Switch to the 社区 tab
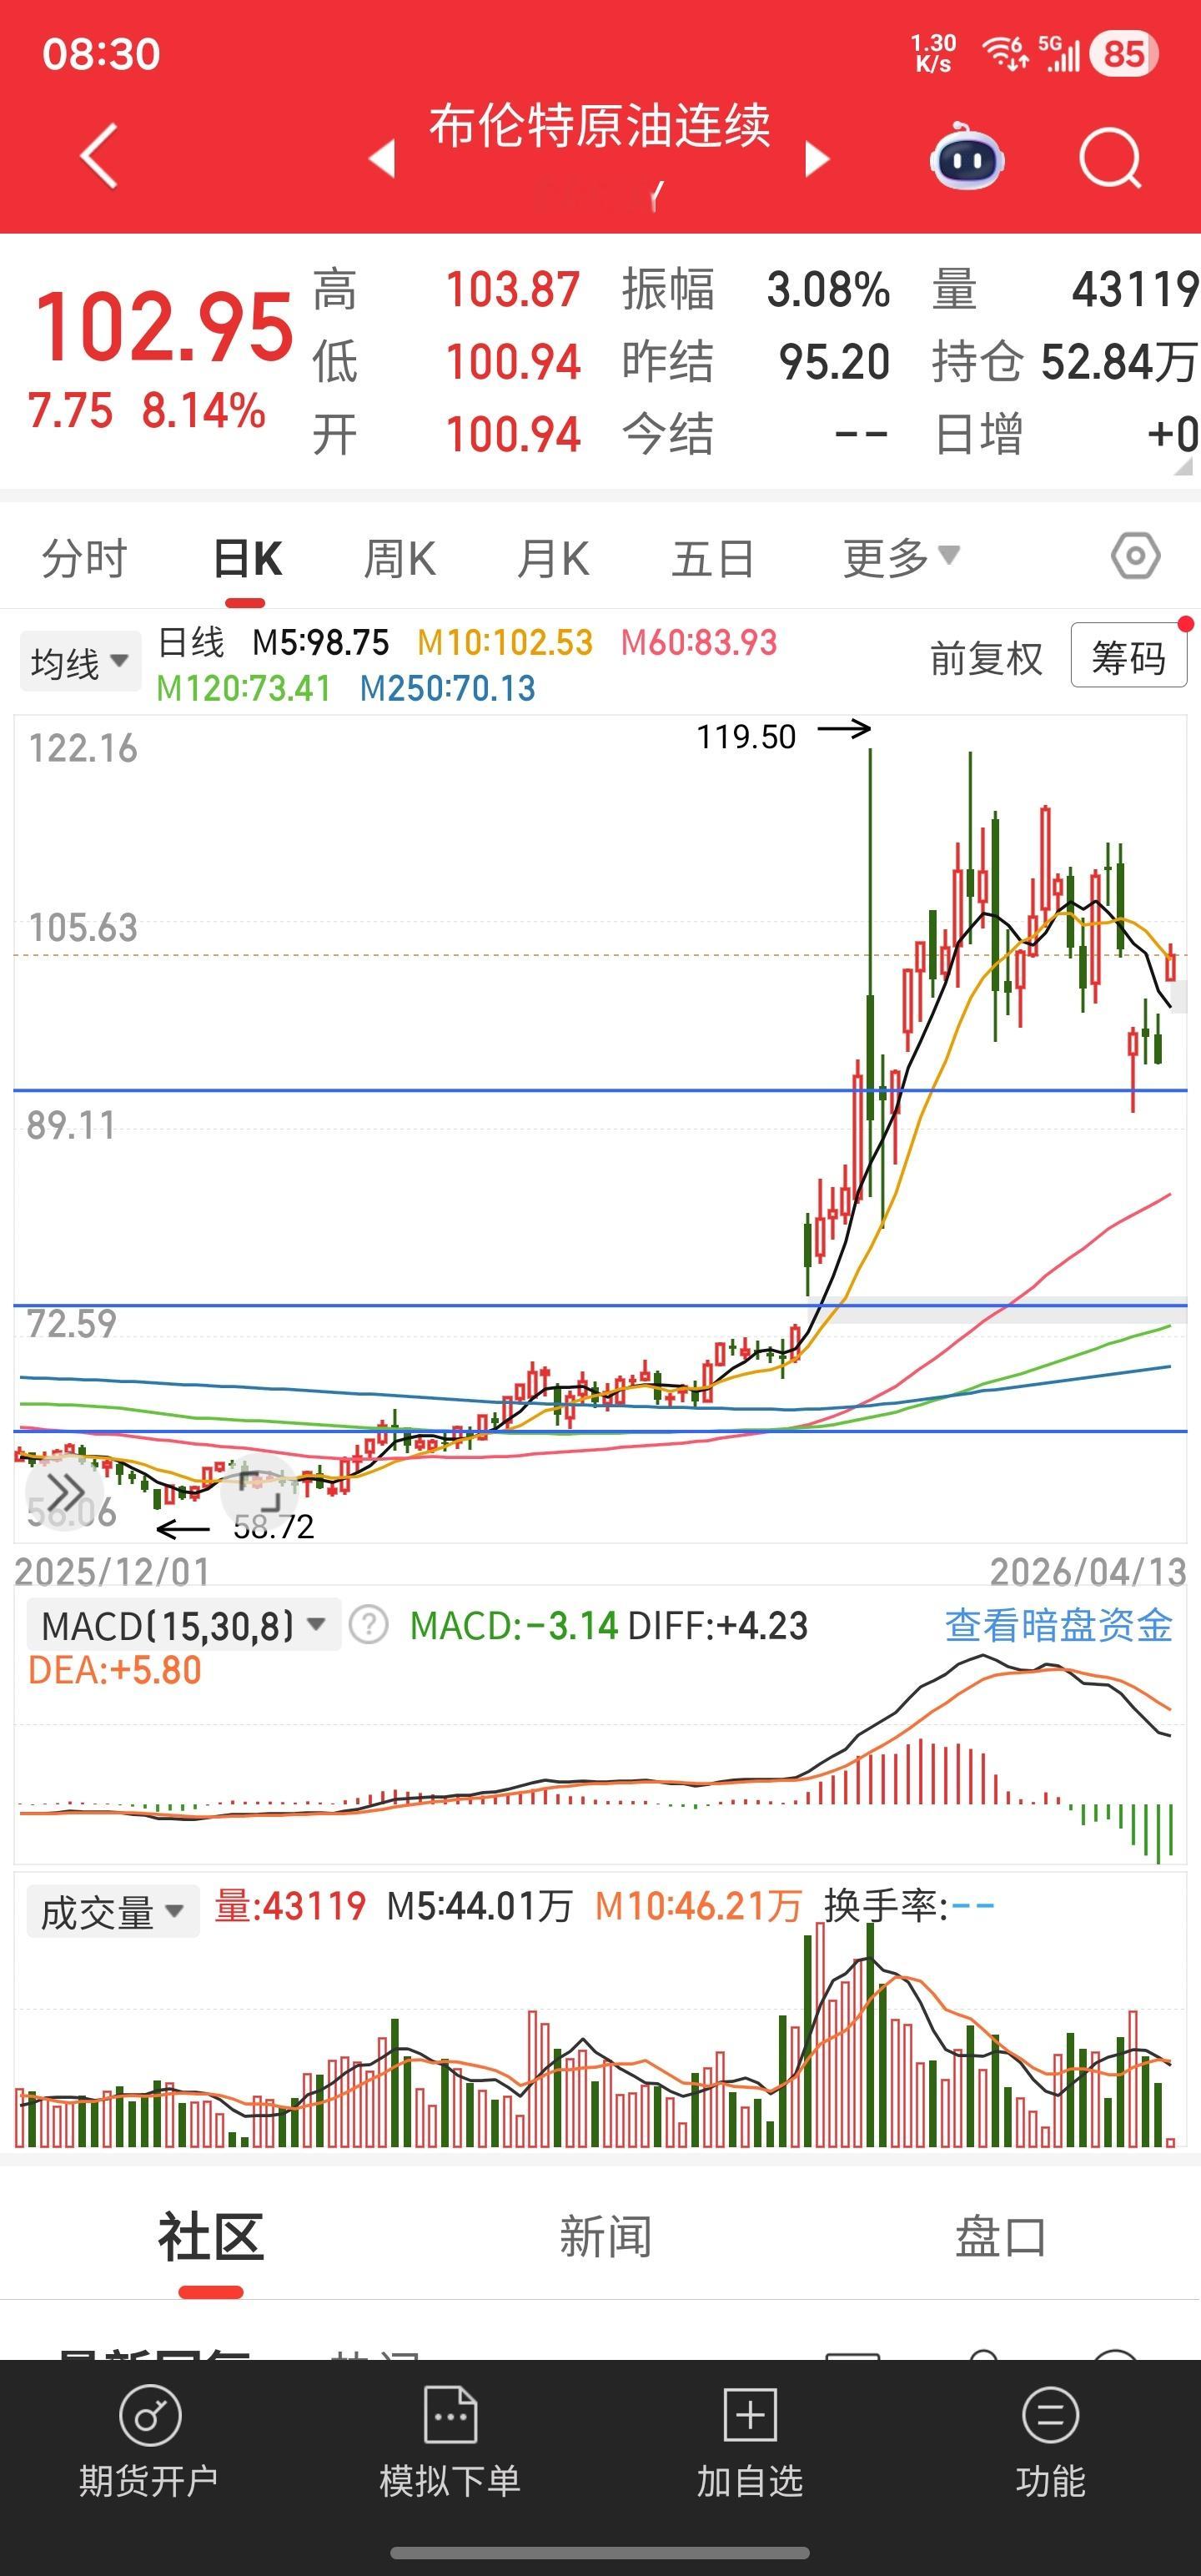The height and width of the screenshot is (2576, 1201). 211,2238
